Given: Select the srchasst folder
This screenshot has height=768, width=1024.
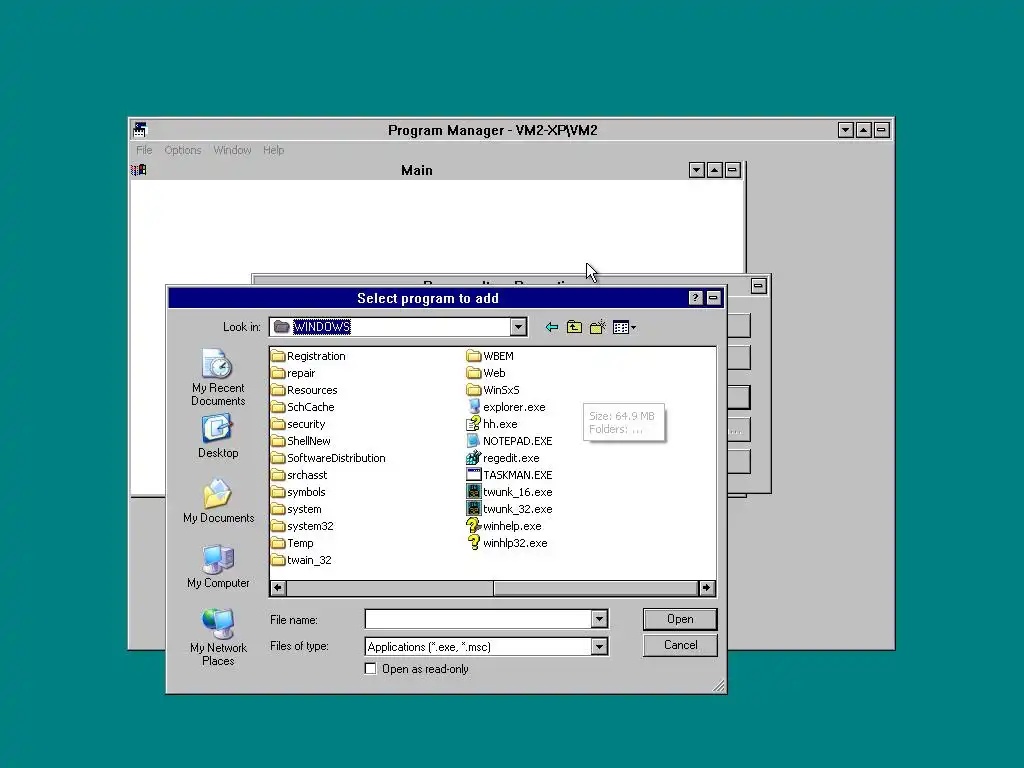Looking at the screenshot, I should click(299, 475).
